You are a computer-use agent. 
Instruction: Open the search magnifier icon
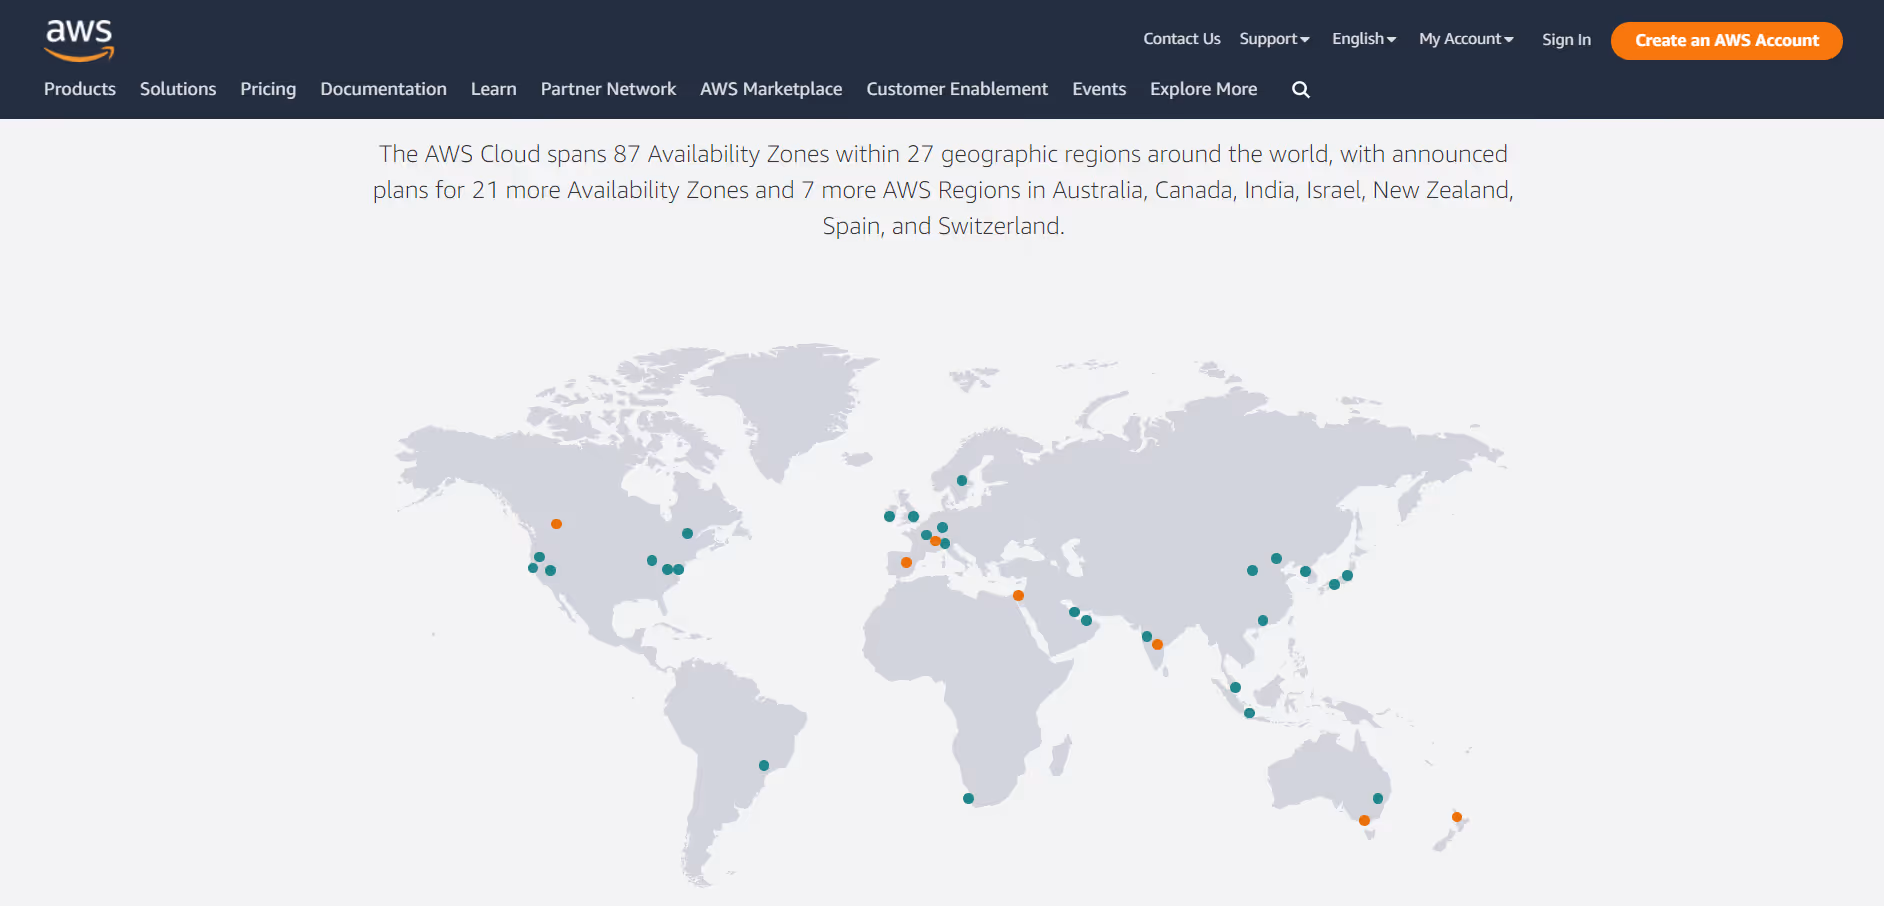[x=1300, y=89]
